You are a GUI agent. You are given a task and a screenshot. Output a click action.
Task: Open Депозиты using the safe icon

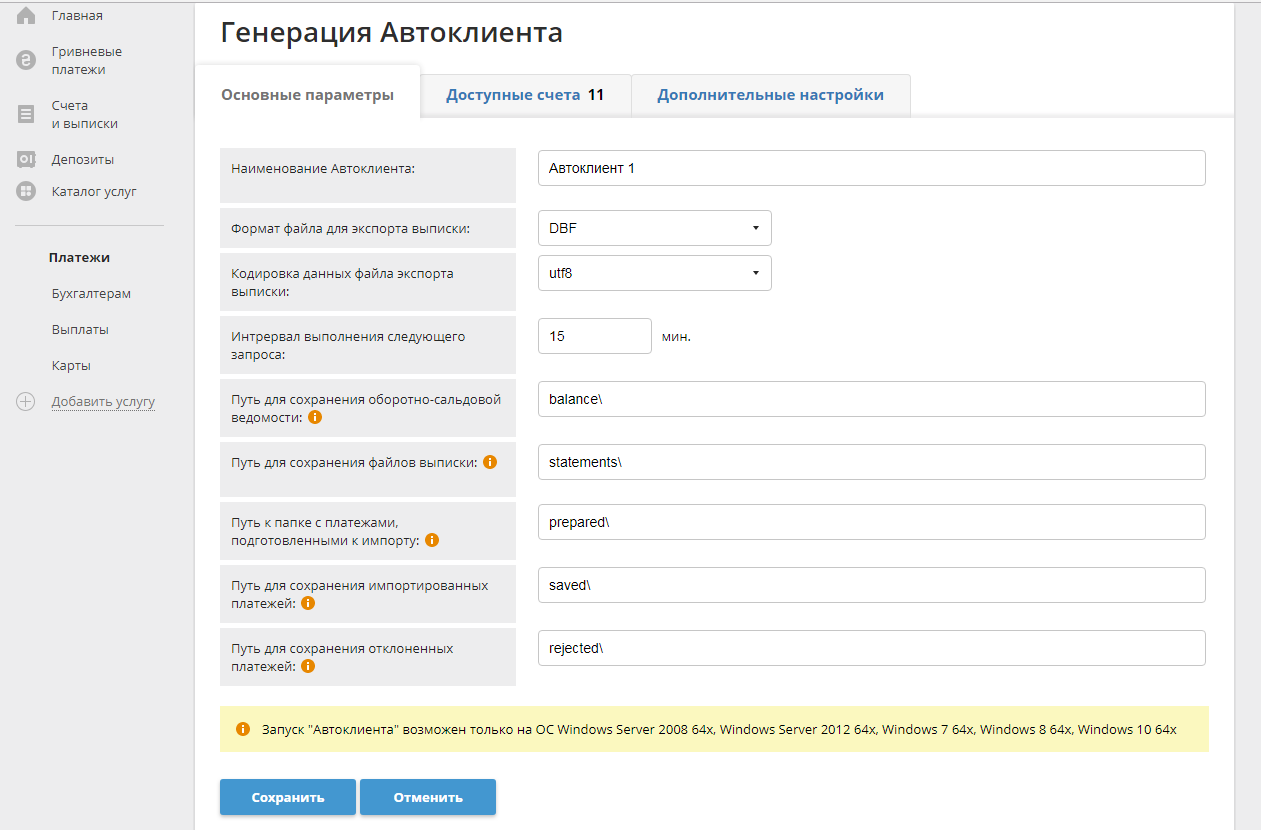click(26, 160)
